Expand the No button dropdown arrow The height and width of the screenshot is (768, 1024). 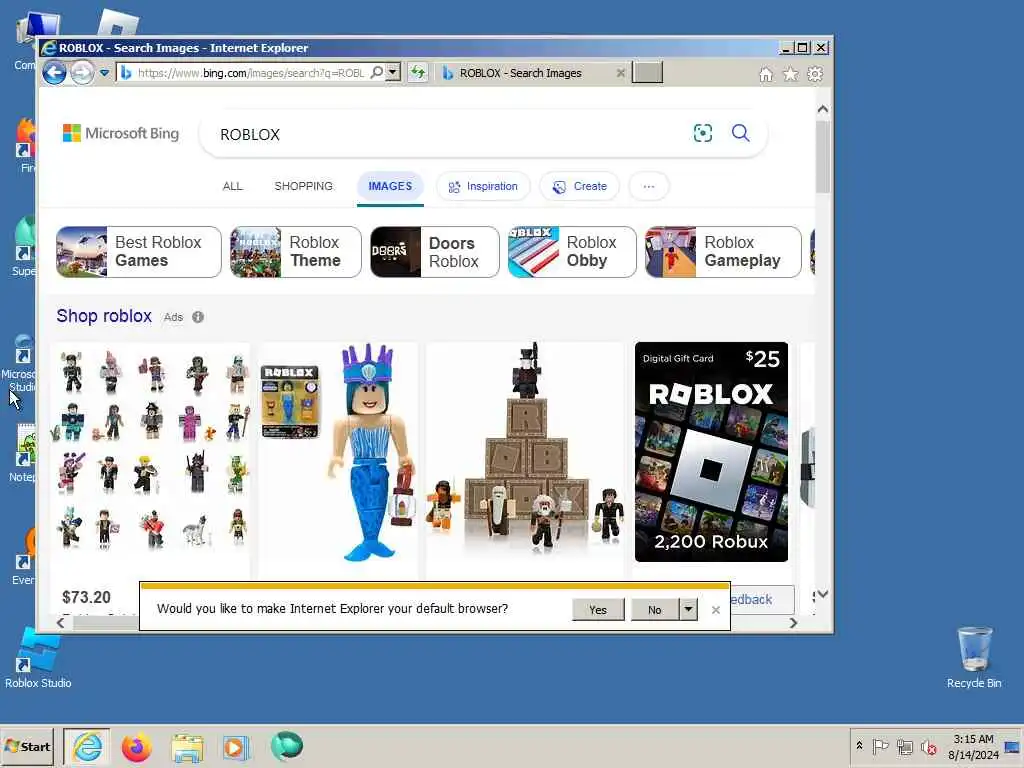point(688,610)
